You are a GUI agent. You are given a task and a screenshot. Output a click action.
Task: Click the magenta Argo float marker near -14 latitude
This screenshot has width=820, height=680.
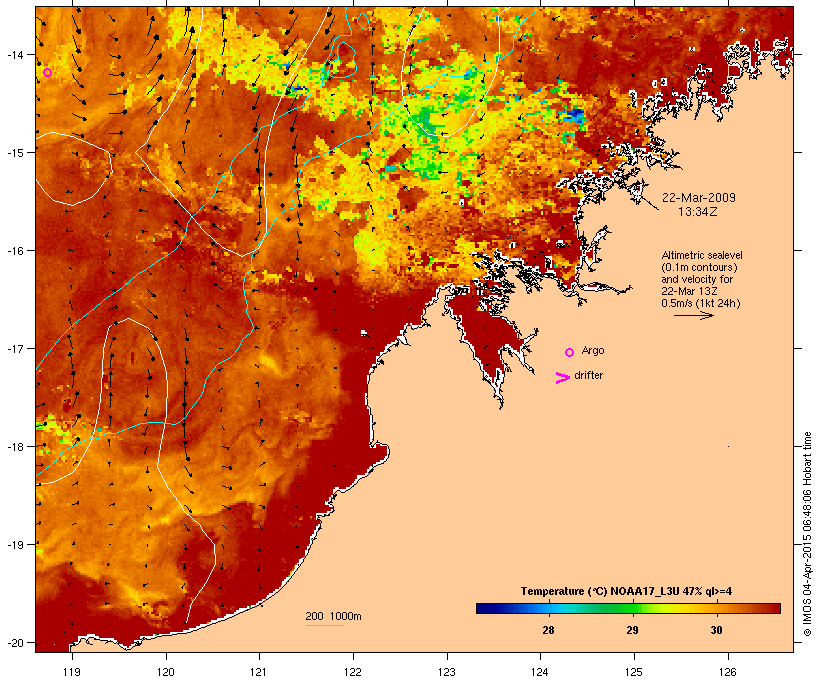[x=48, y=72]
